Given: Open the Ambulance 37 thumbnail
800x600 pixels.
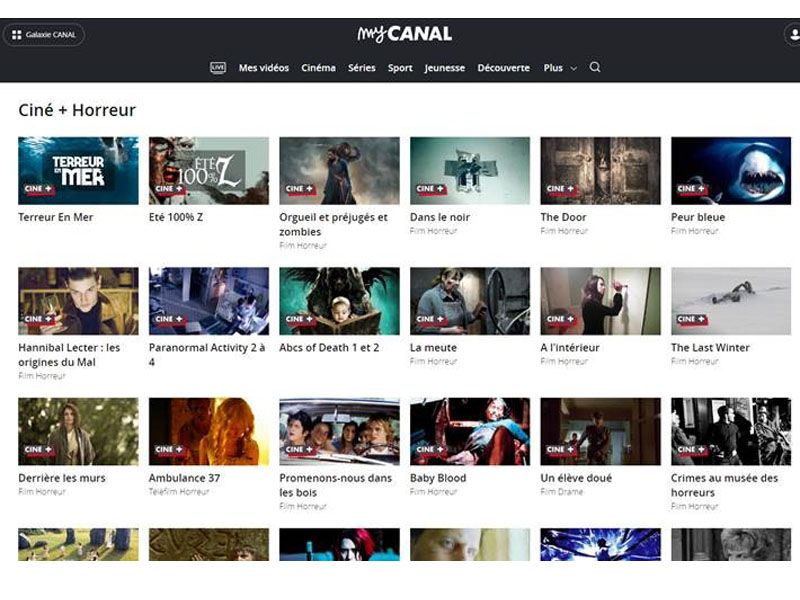Looking at the screenshot, I should pyautogui.click(x=209, y=432).
